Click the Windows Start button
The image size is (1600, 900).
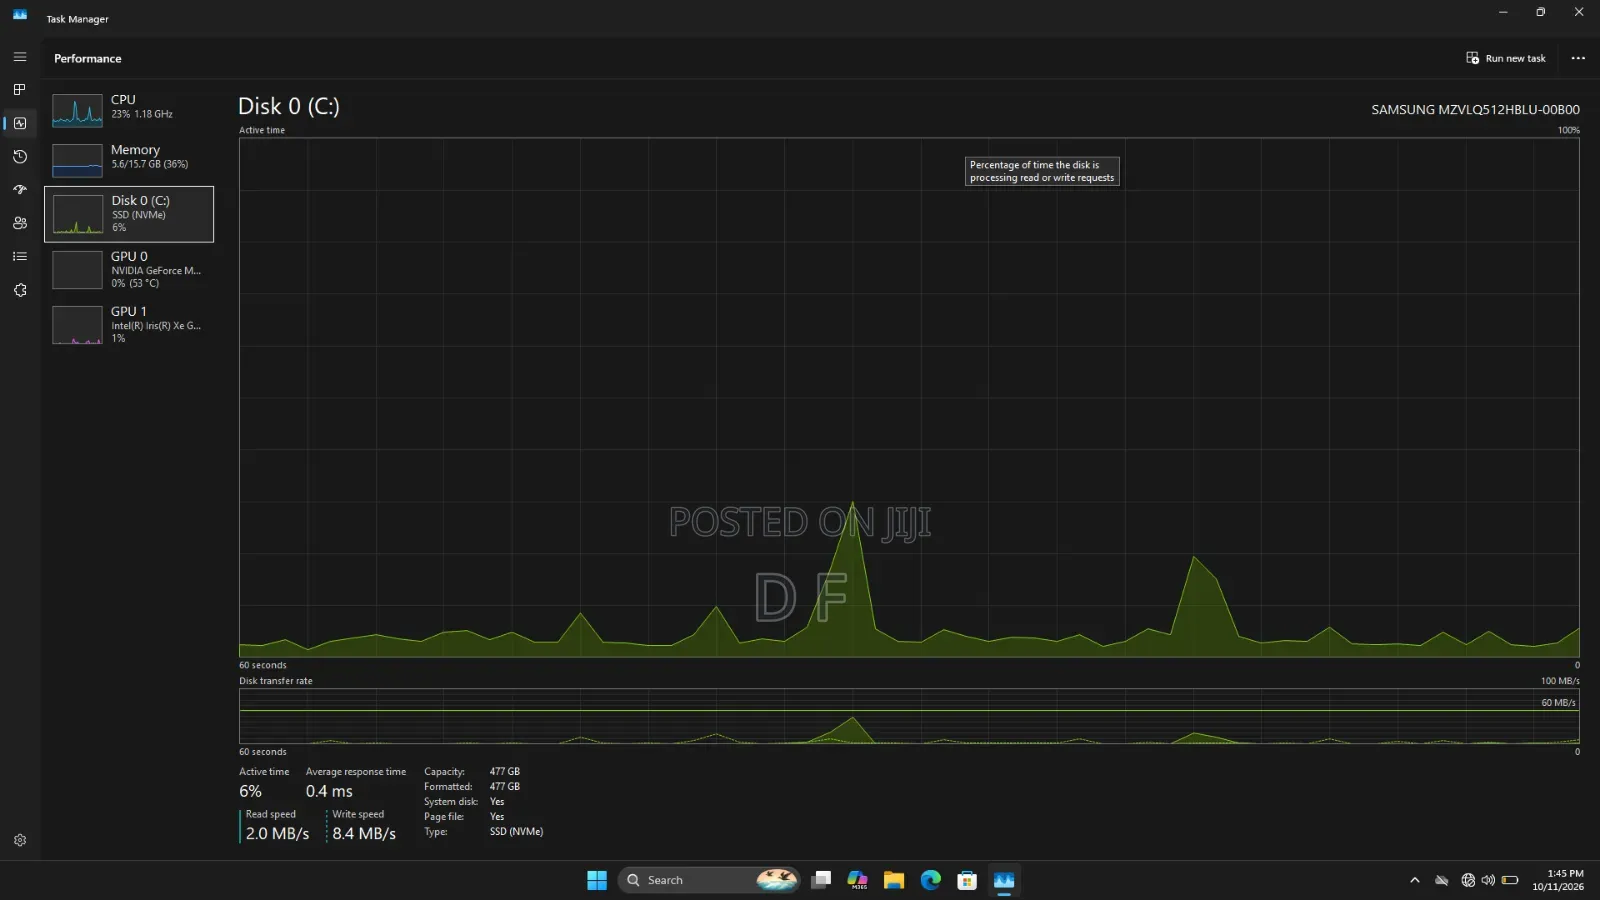click(597, 880)
